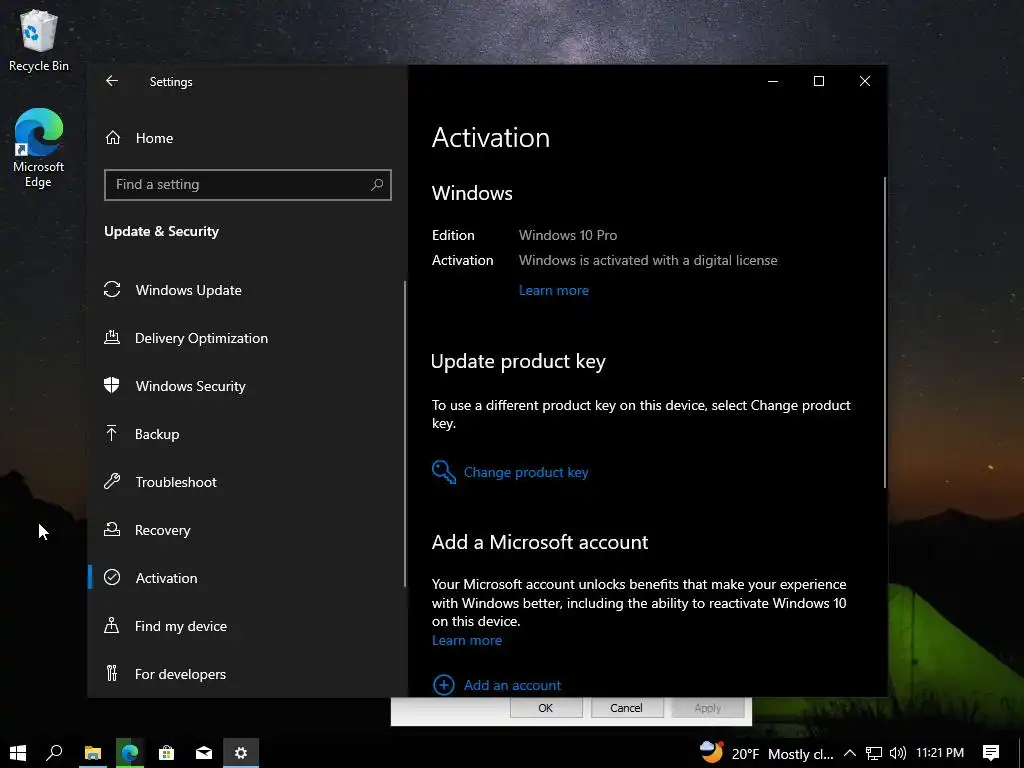The width and height of the screenshot is (1024, 768).
Task: Go to Settings Home
Action: [x=154, y=138]
